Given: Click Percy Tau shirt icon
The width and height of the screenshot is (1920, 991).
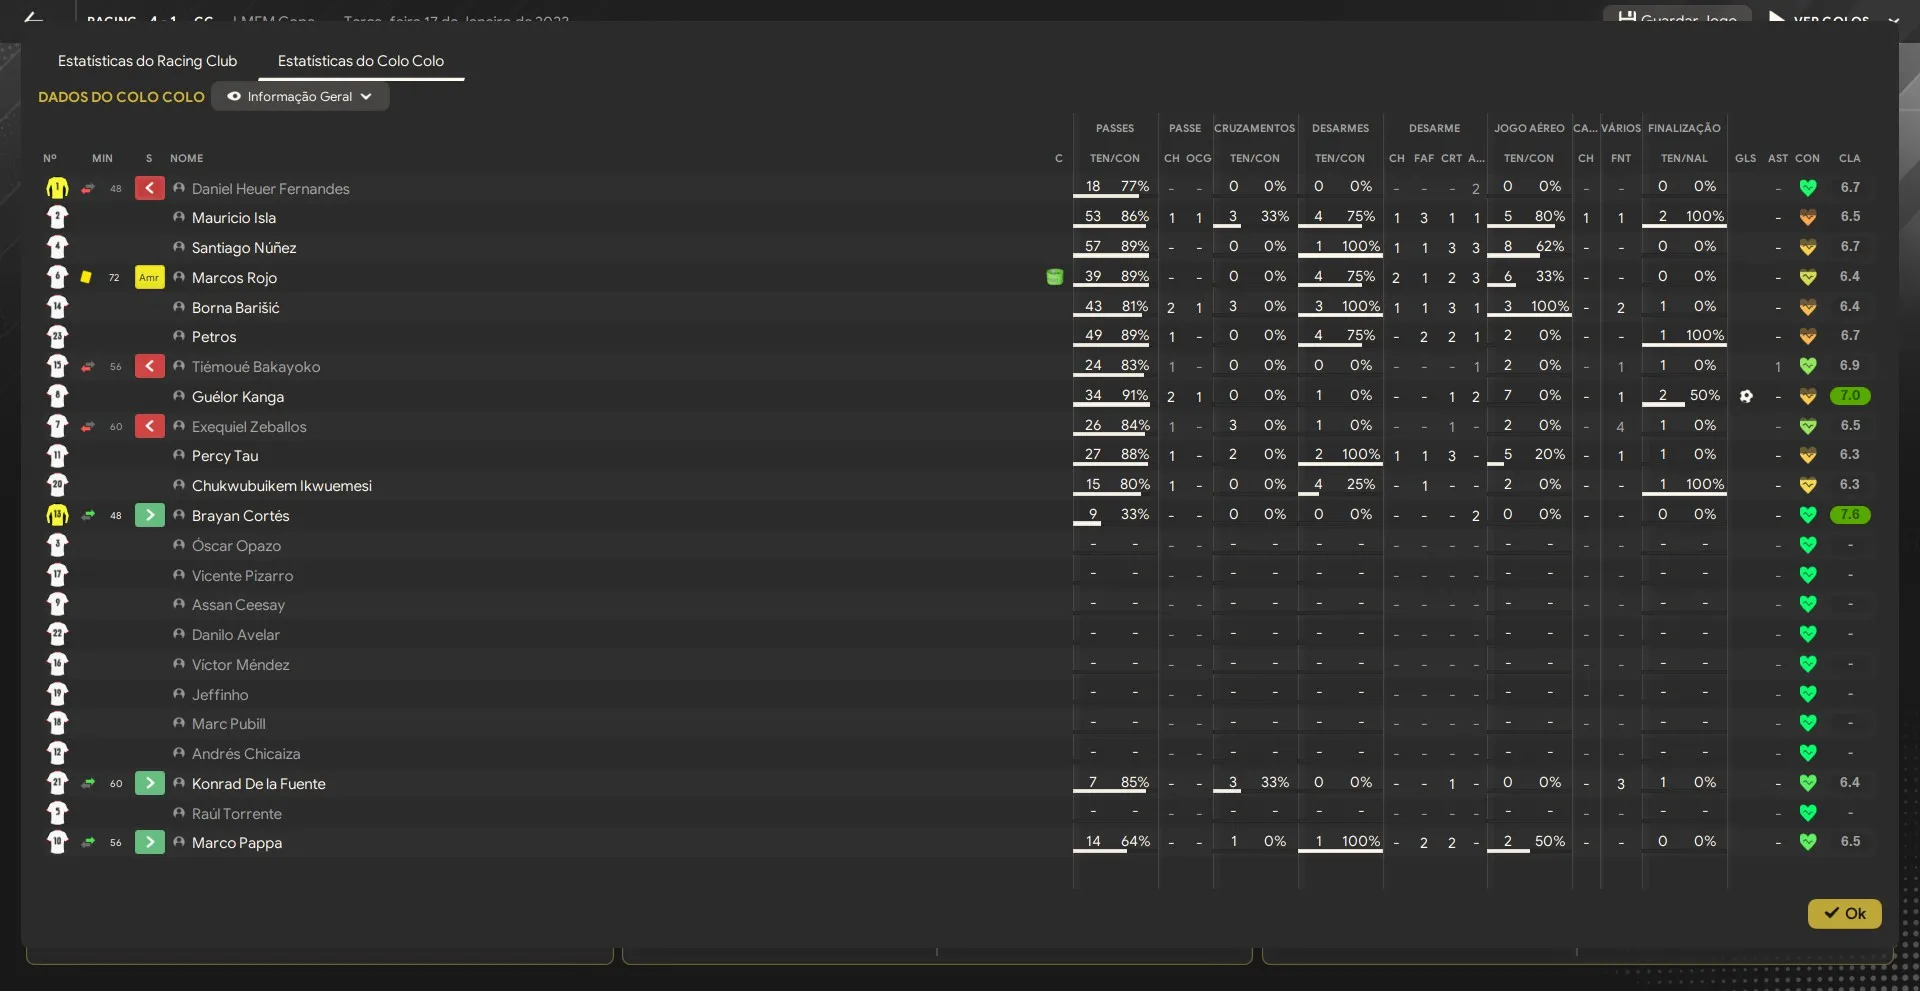Looking at the screenshot, I should coord(57,455).
